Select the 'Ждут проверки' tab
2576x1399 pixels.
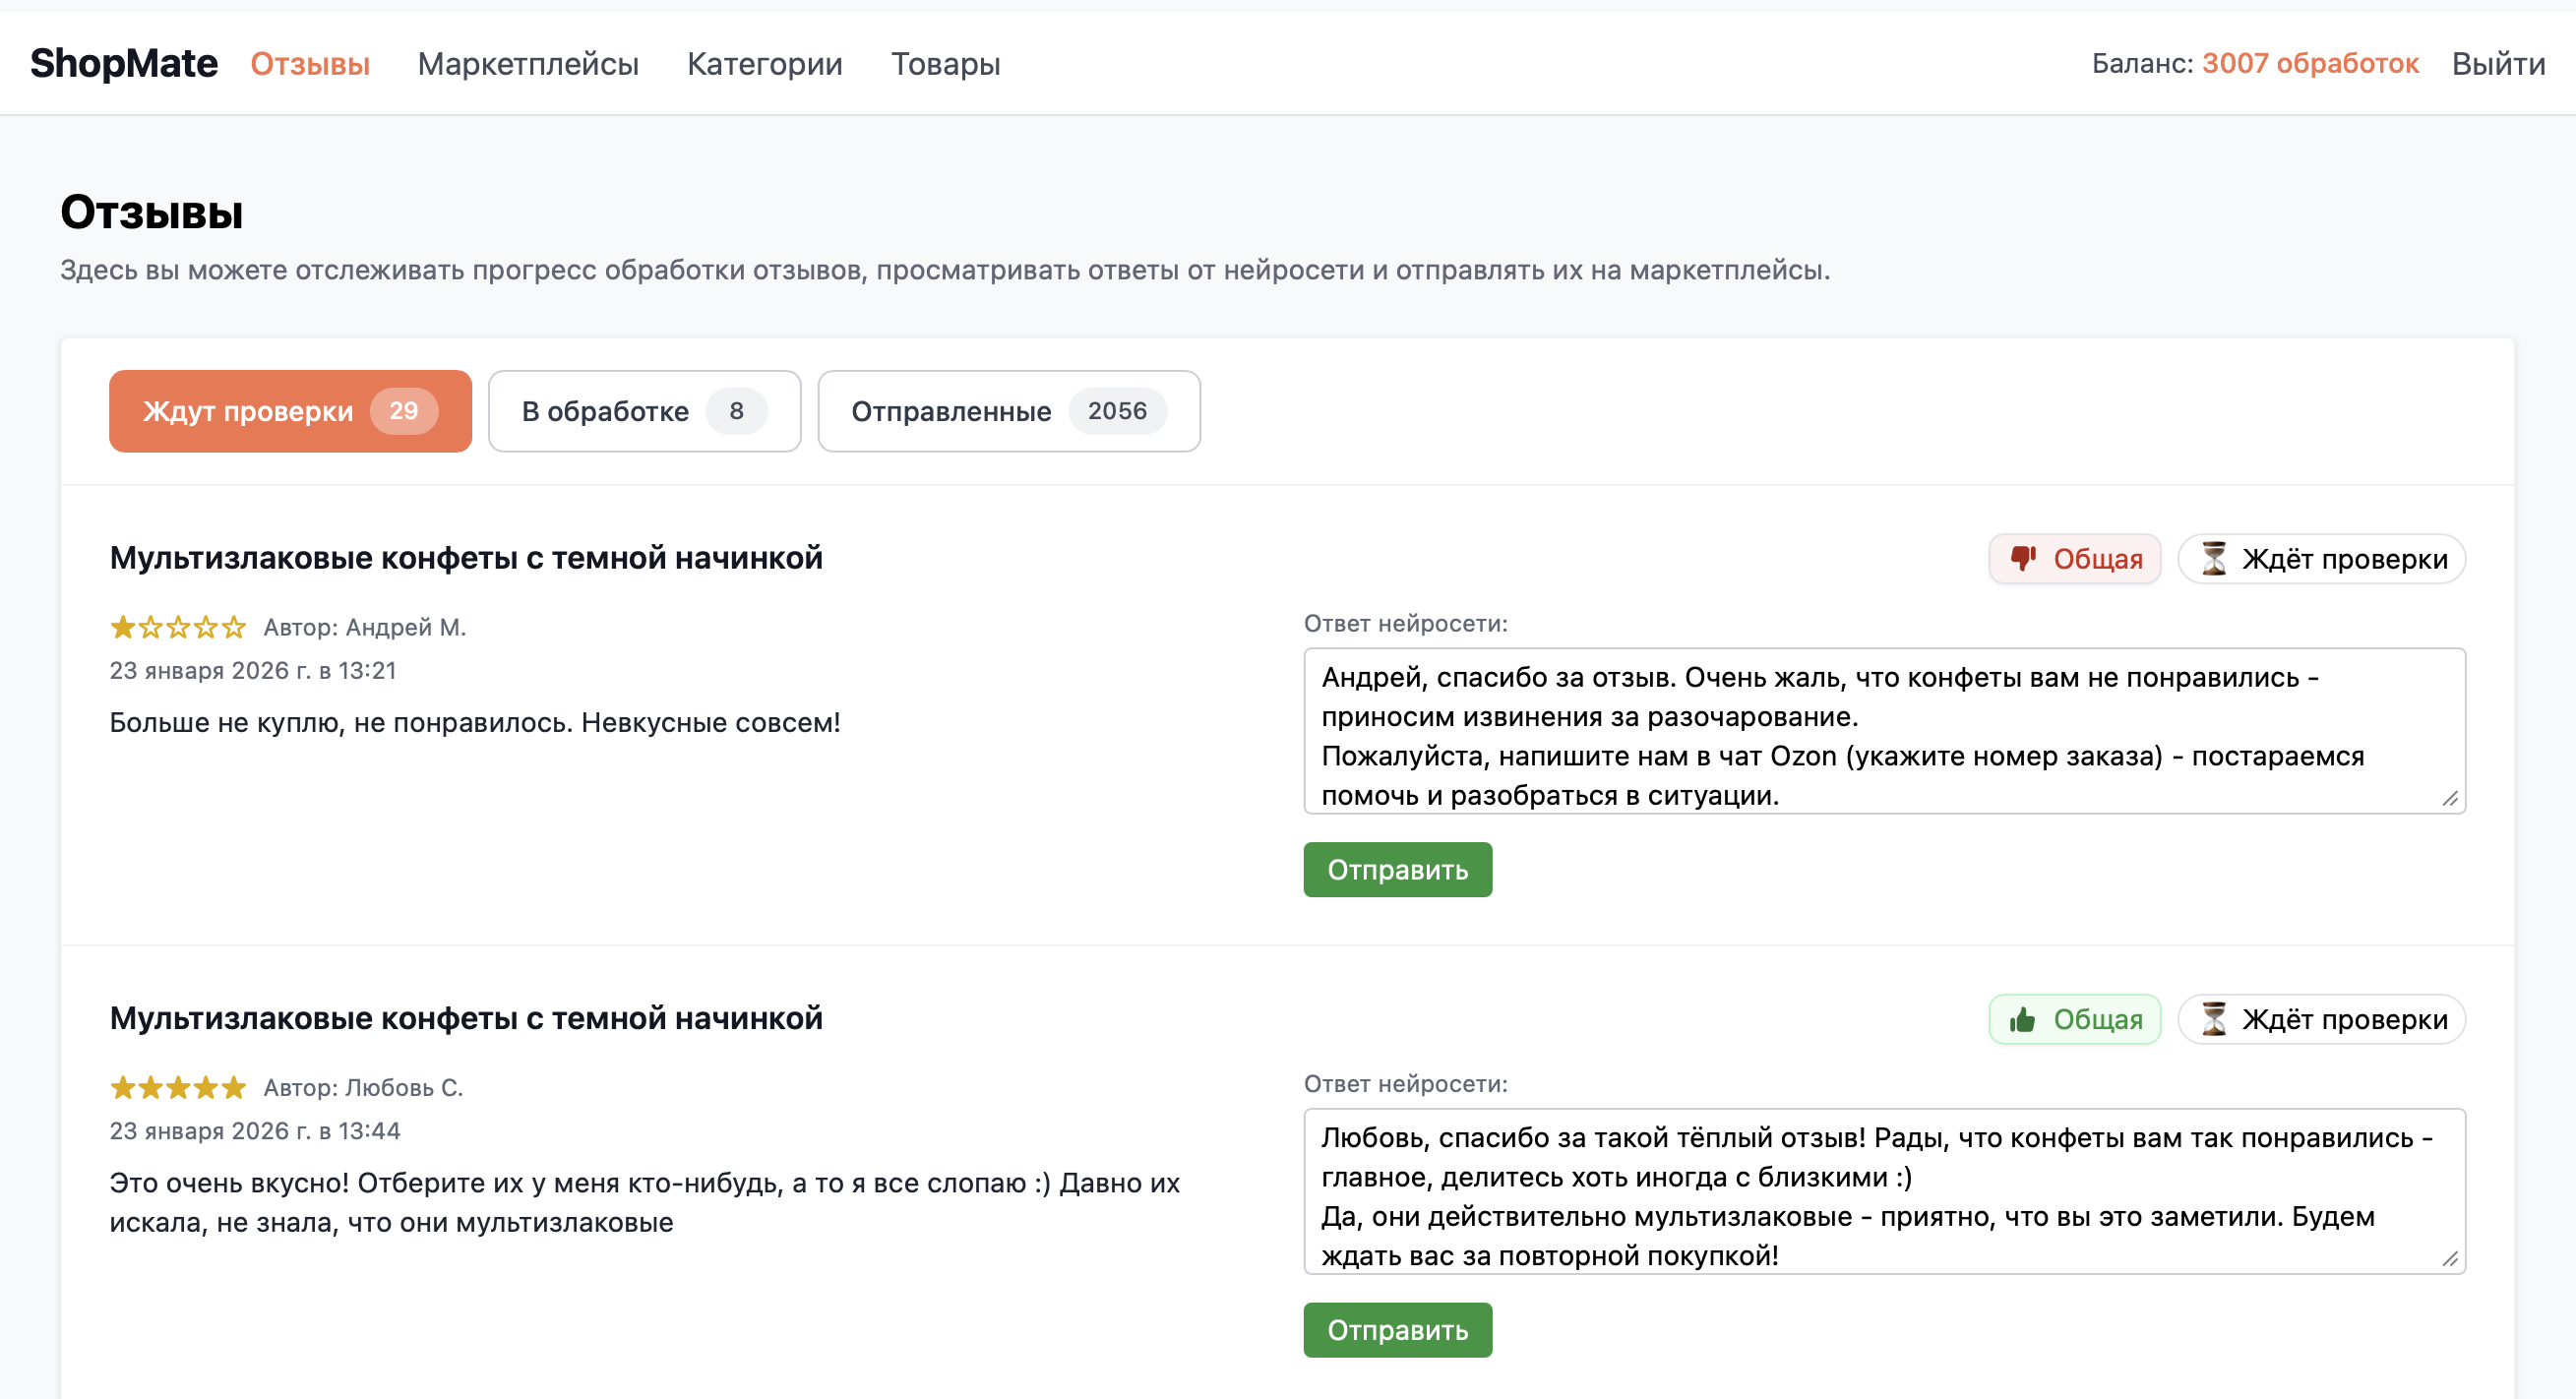point(290,411)
